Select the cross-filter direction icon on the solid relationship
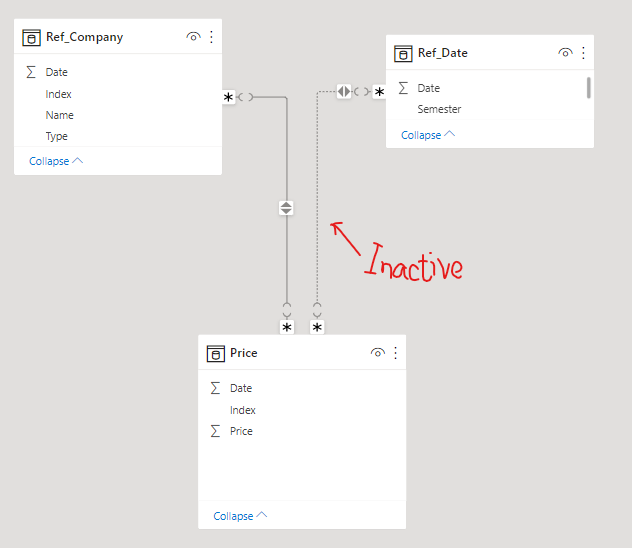Screen dimensions: 632x548 click(286, 208)
